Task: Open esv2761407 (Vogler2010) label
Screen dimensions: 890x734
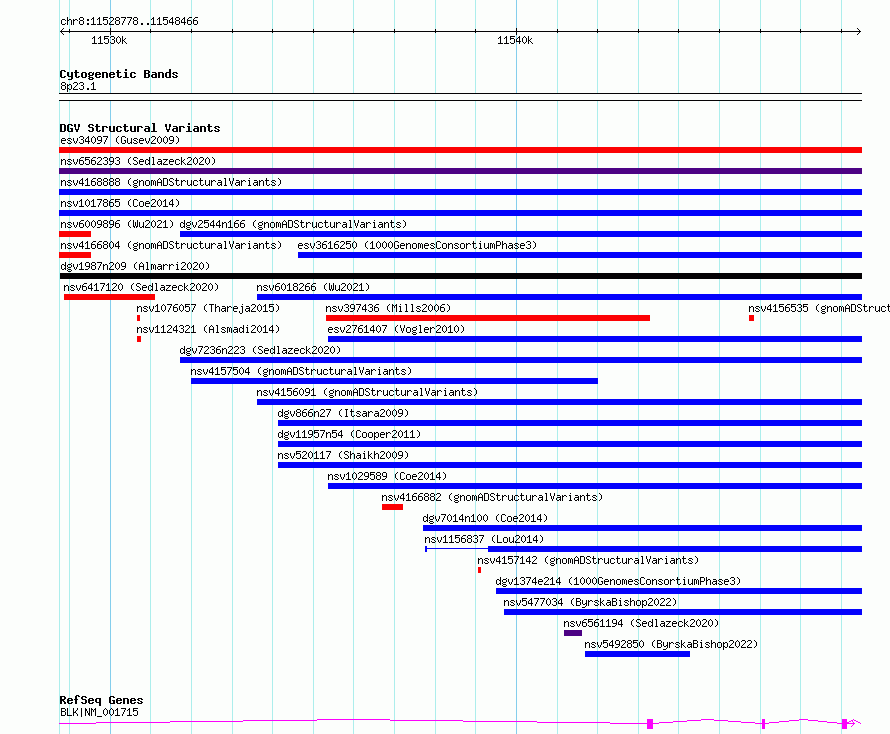Action: click(x=396, y=329)
